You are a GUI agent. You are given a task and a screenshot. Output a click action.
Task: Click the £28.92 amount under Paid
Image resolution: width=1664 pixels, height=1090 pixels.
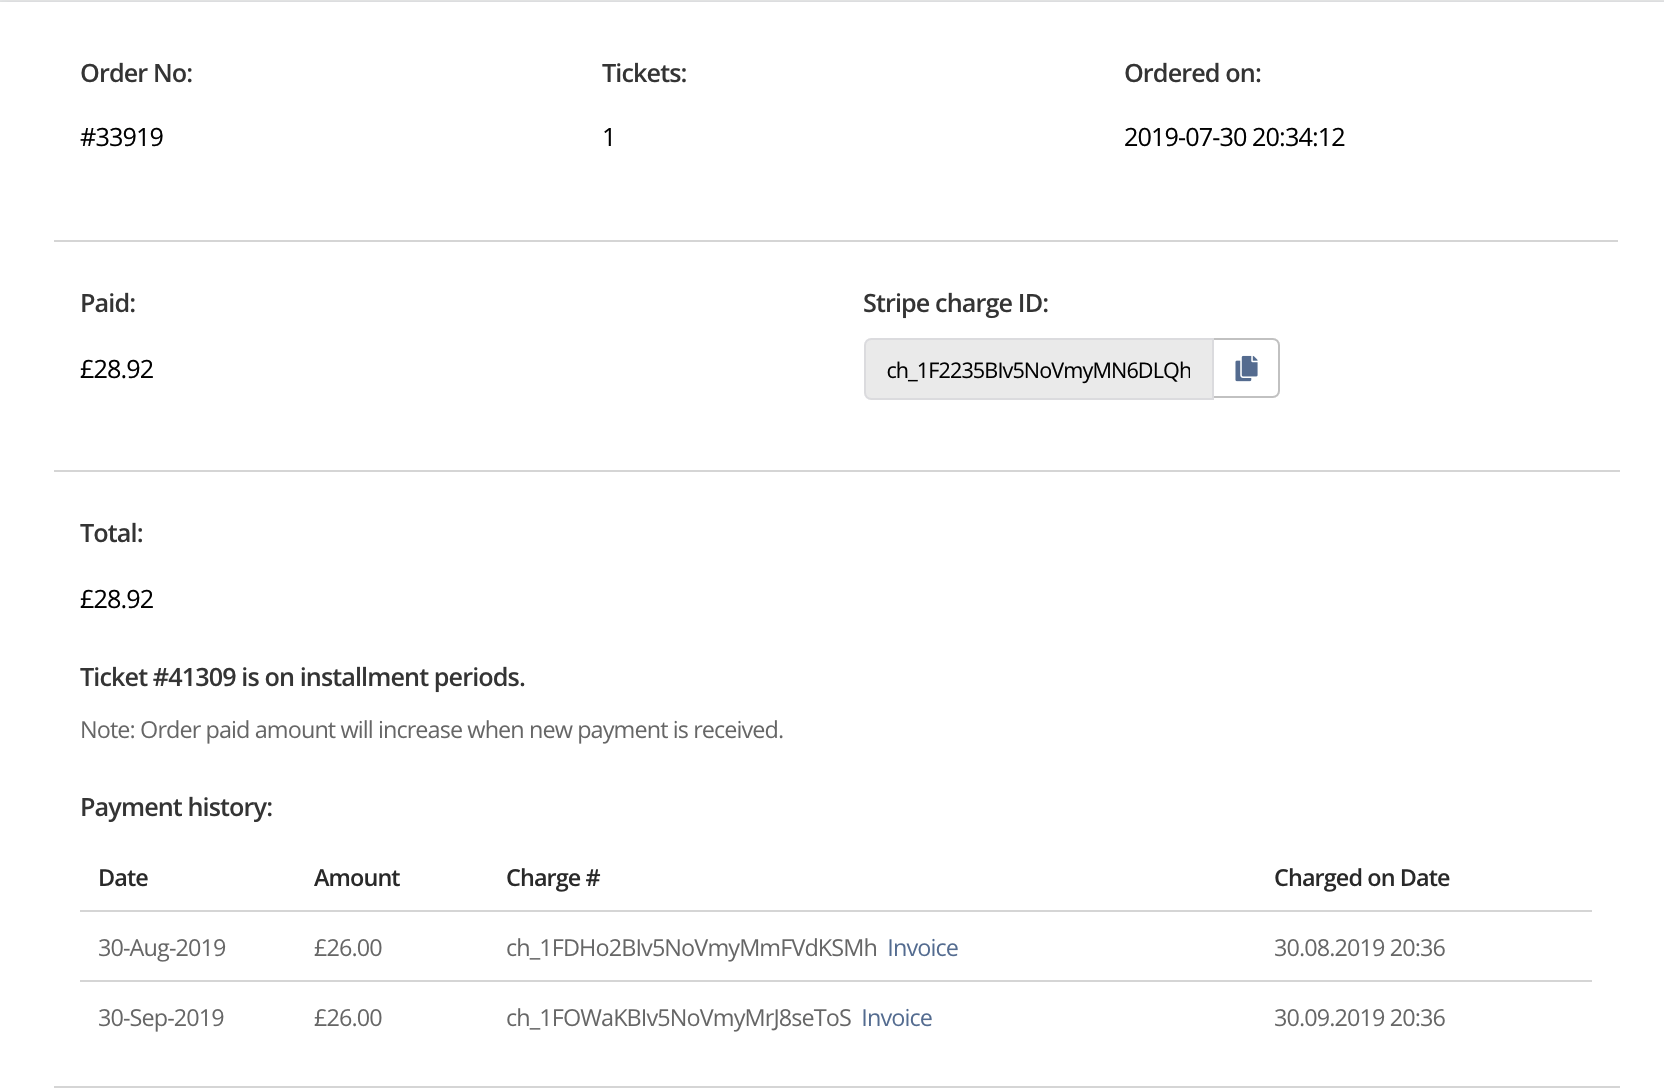point(117,369)
